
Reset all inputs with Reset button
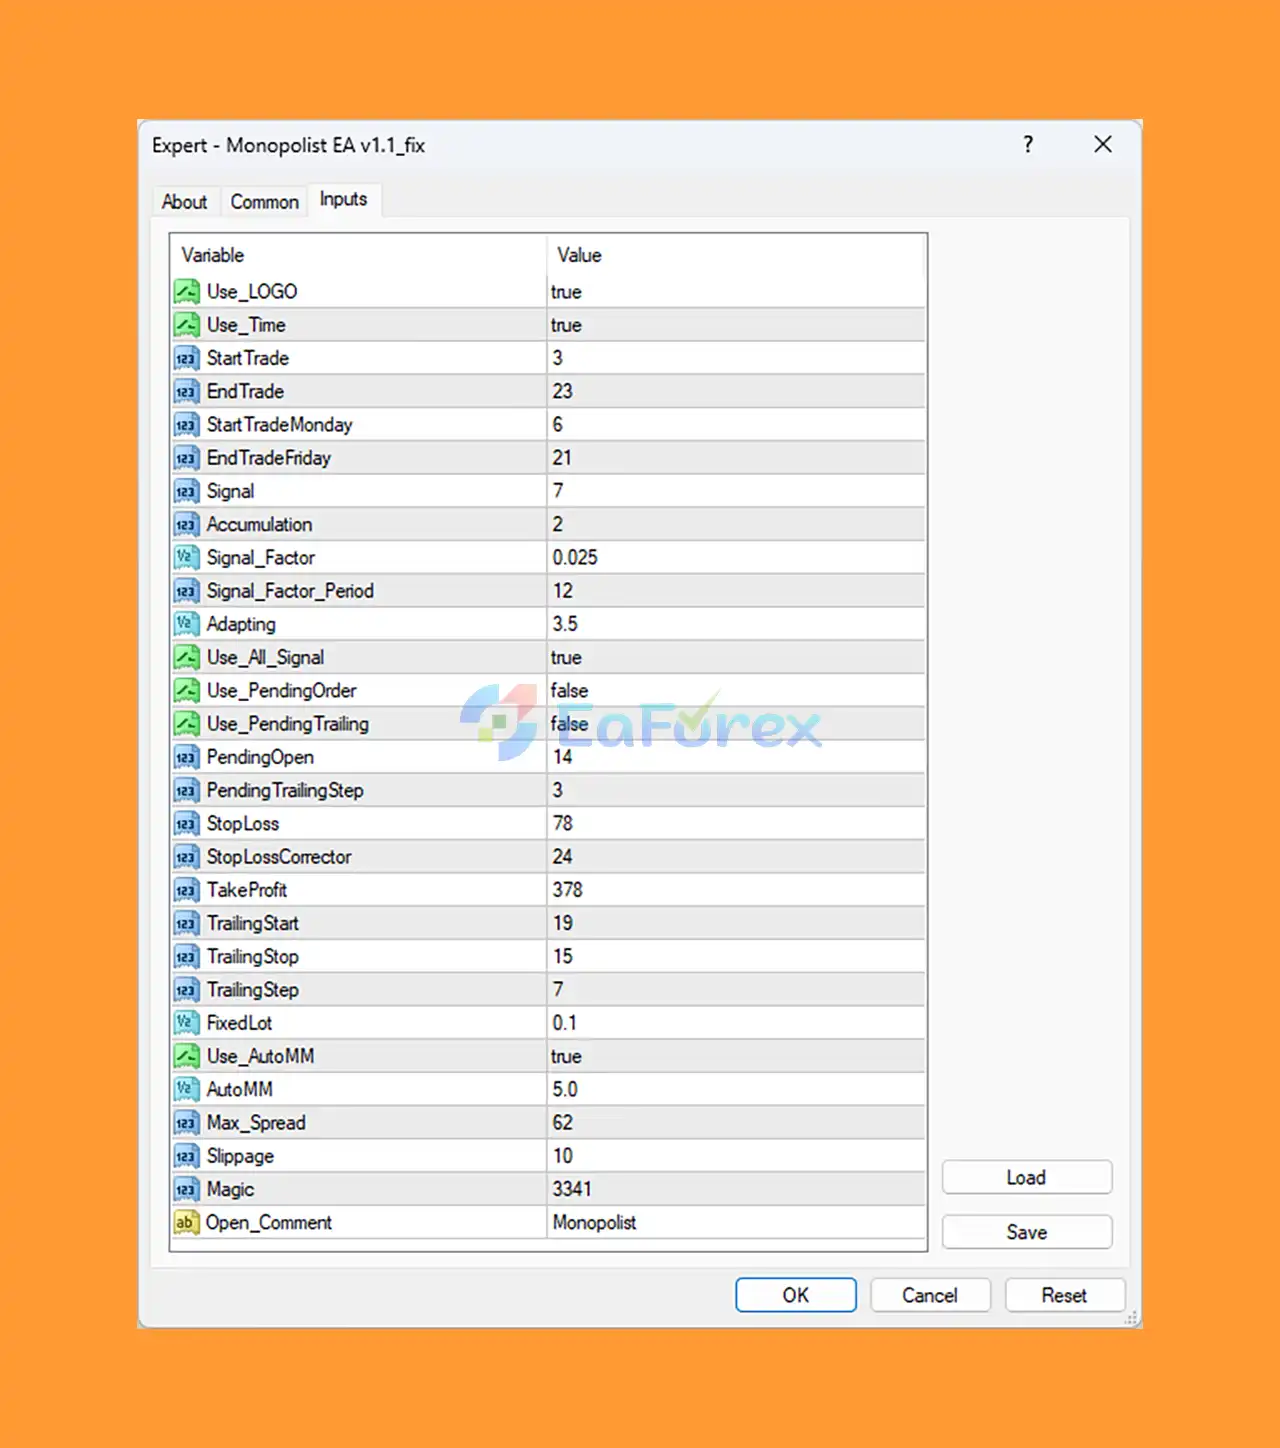click(x=1064, y=1295)
